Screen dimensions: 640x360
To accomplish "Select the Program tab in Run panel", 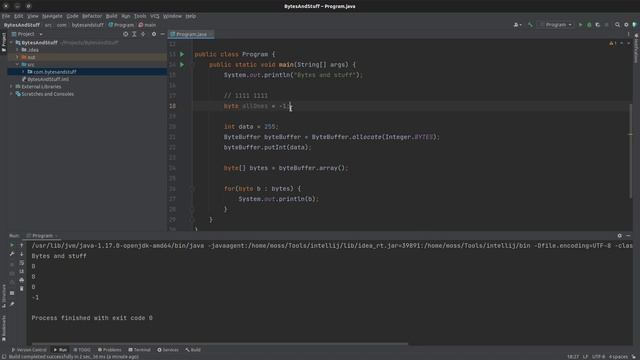I will pos(42,236).
